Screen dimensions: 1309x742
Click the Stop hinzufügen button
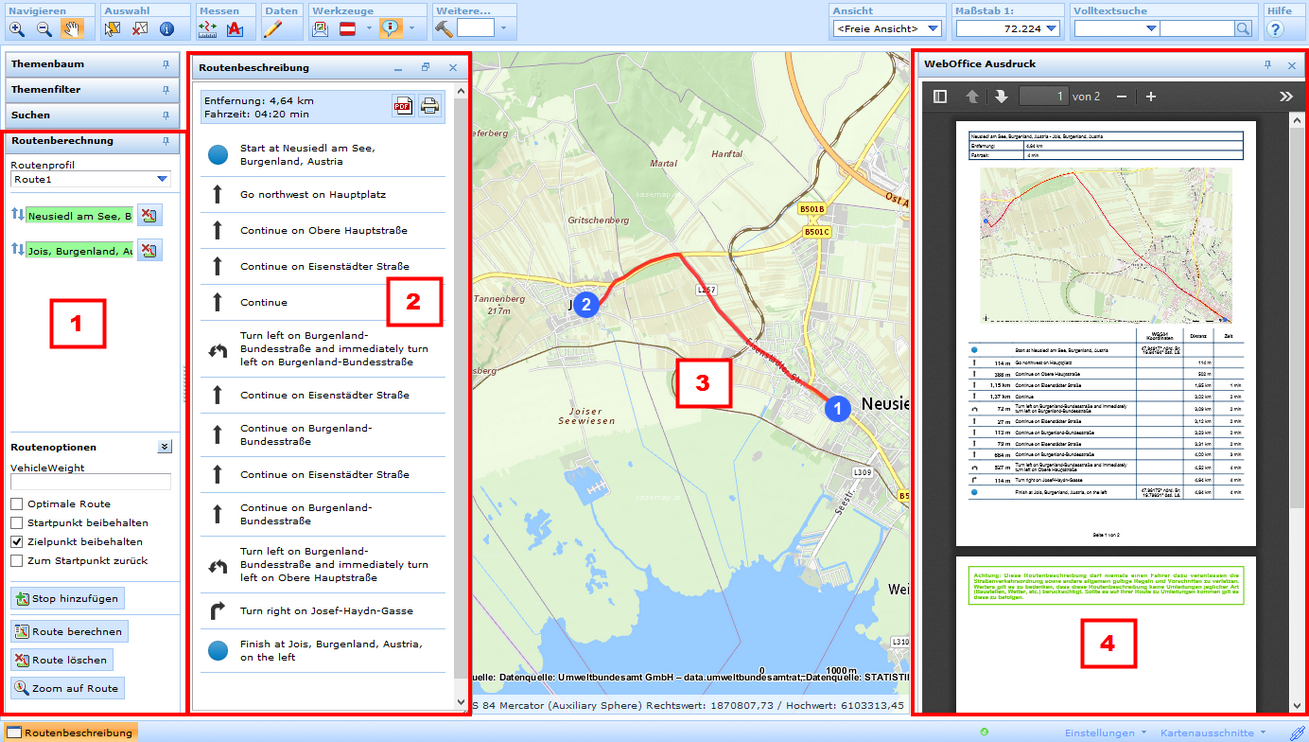pyautogui.click(x=68, y=598)
